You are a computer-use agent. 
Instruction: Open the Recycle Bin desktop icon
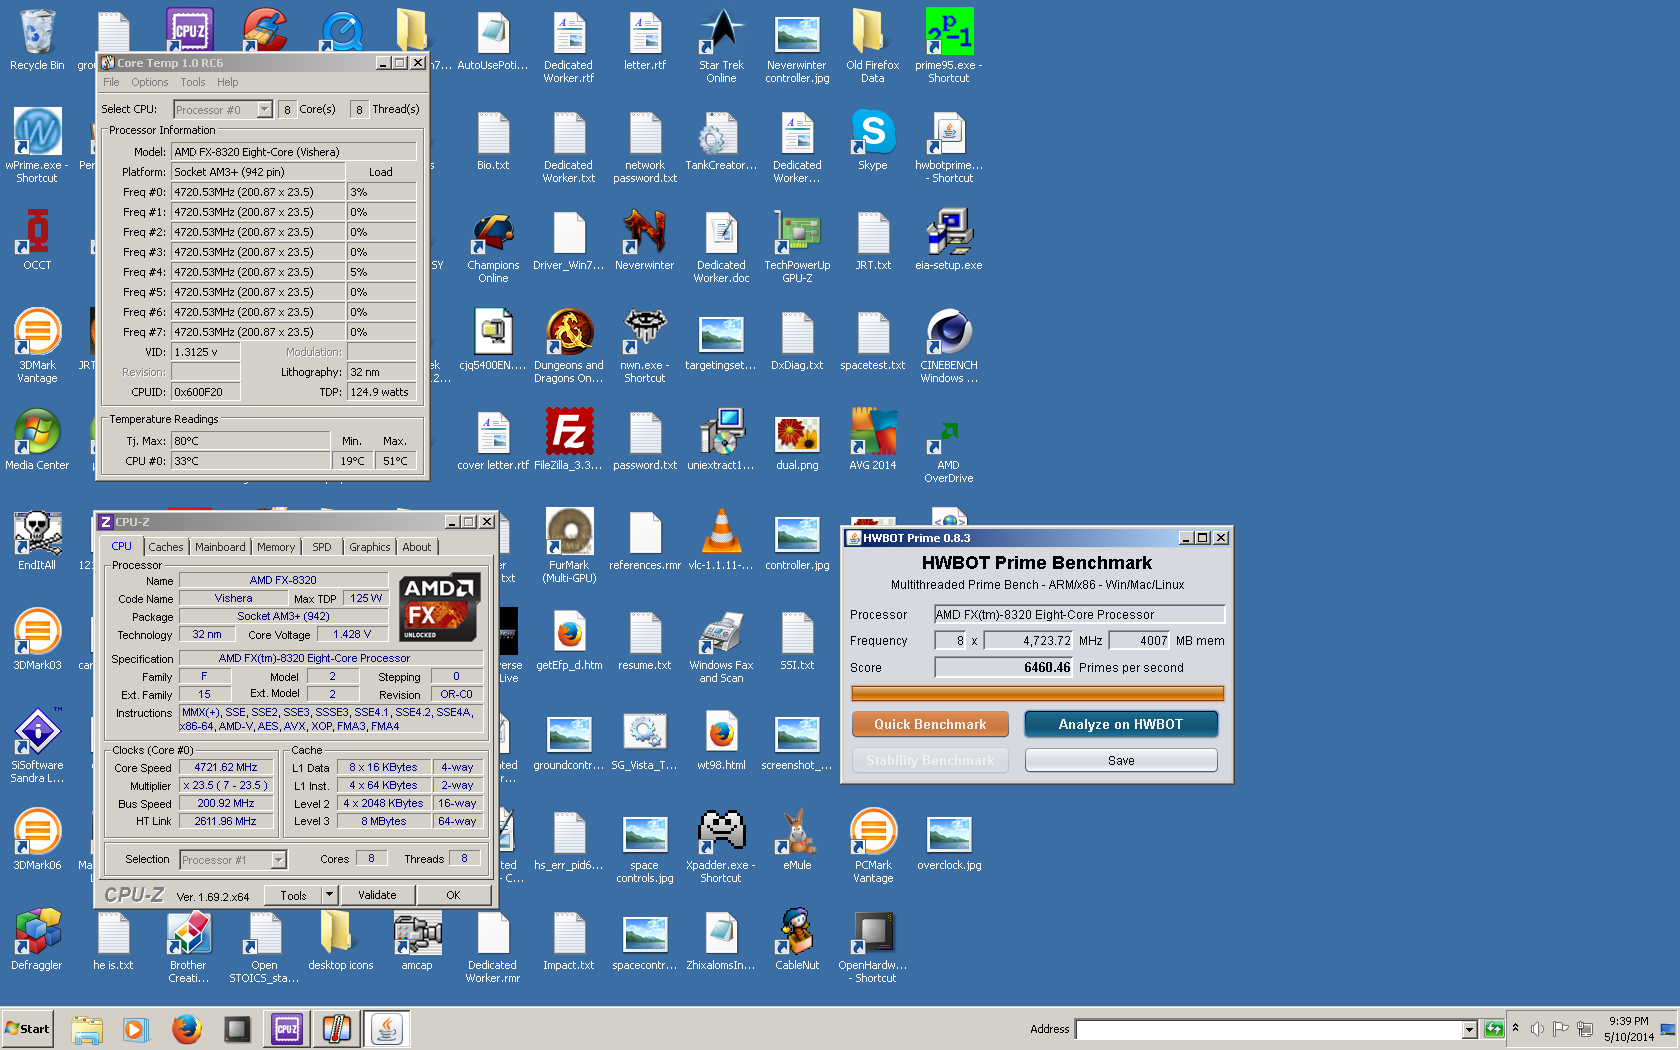37,40
